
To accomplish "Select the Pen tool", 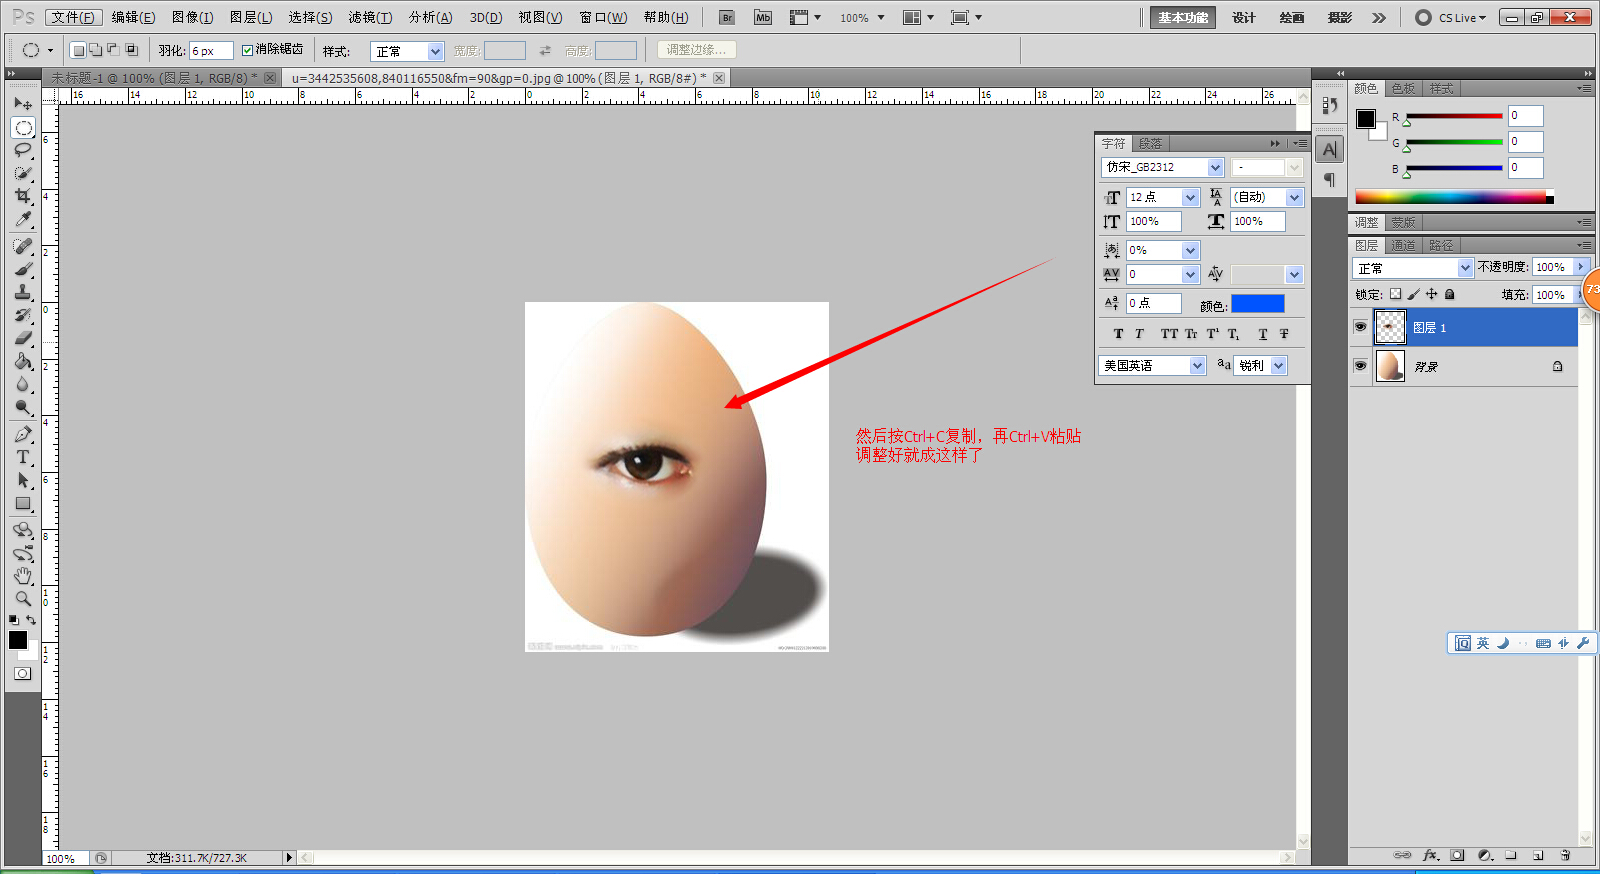I will coord(23,434).
